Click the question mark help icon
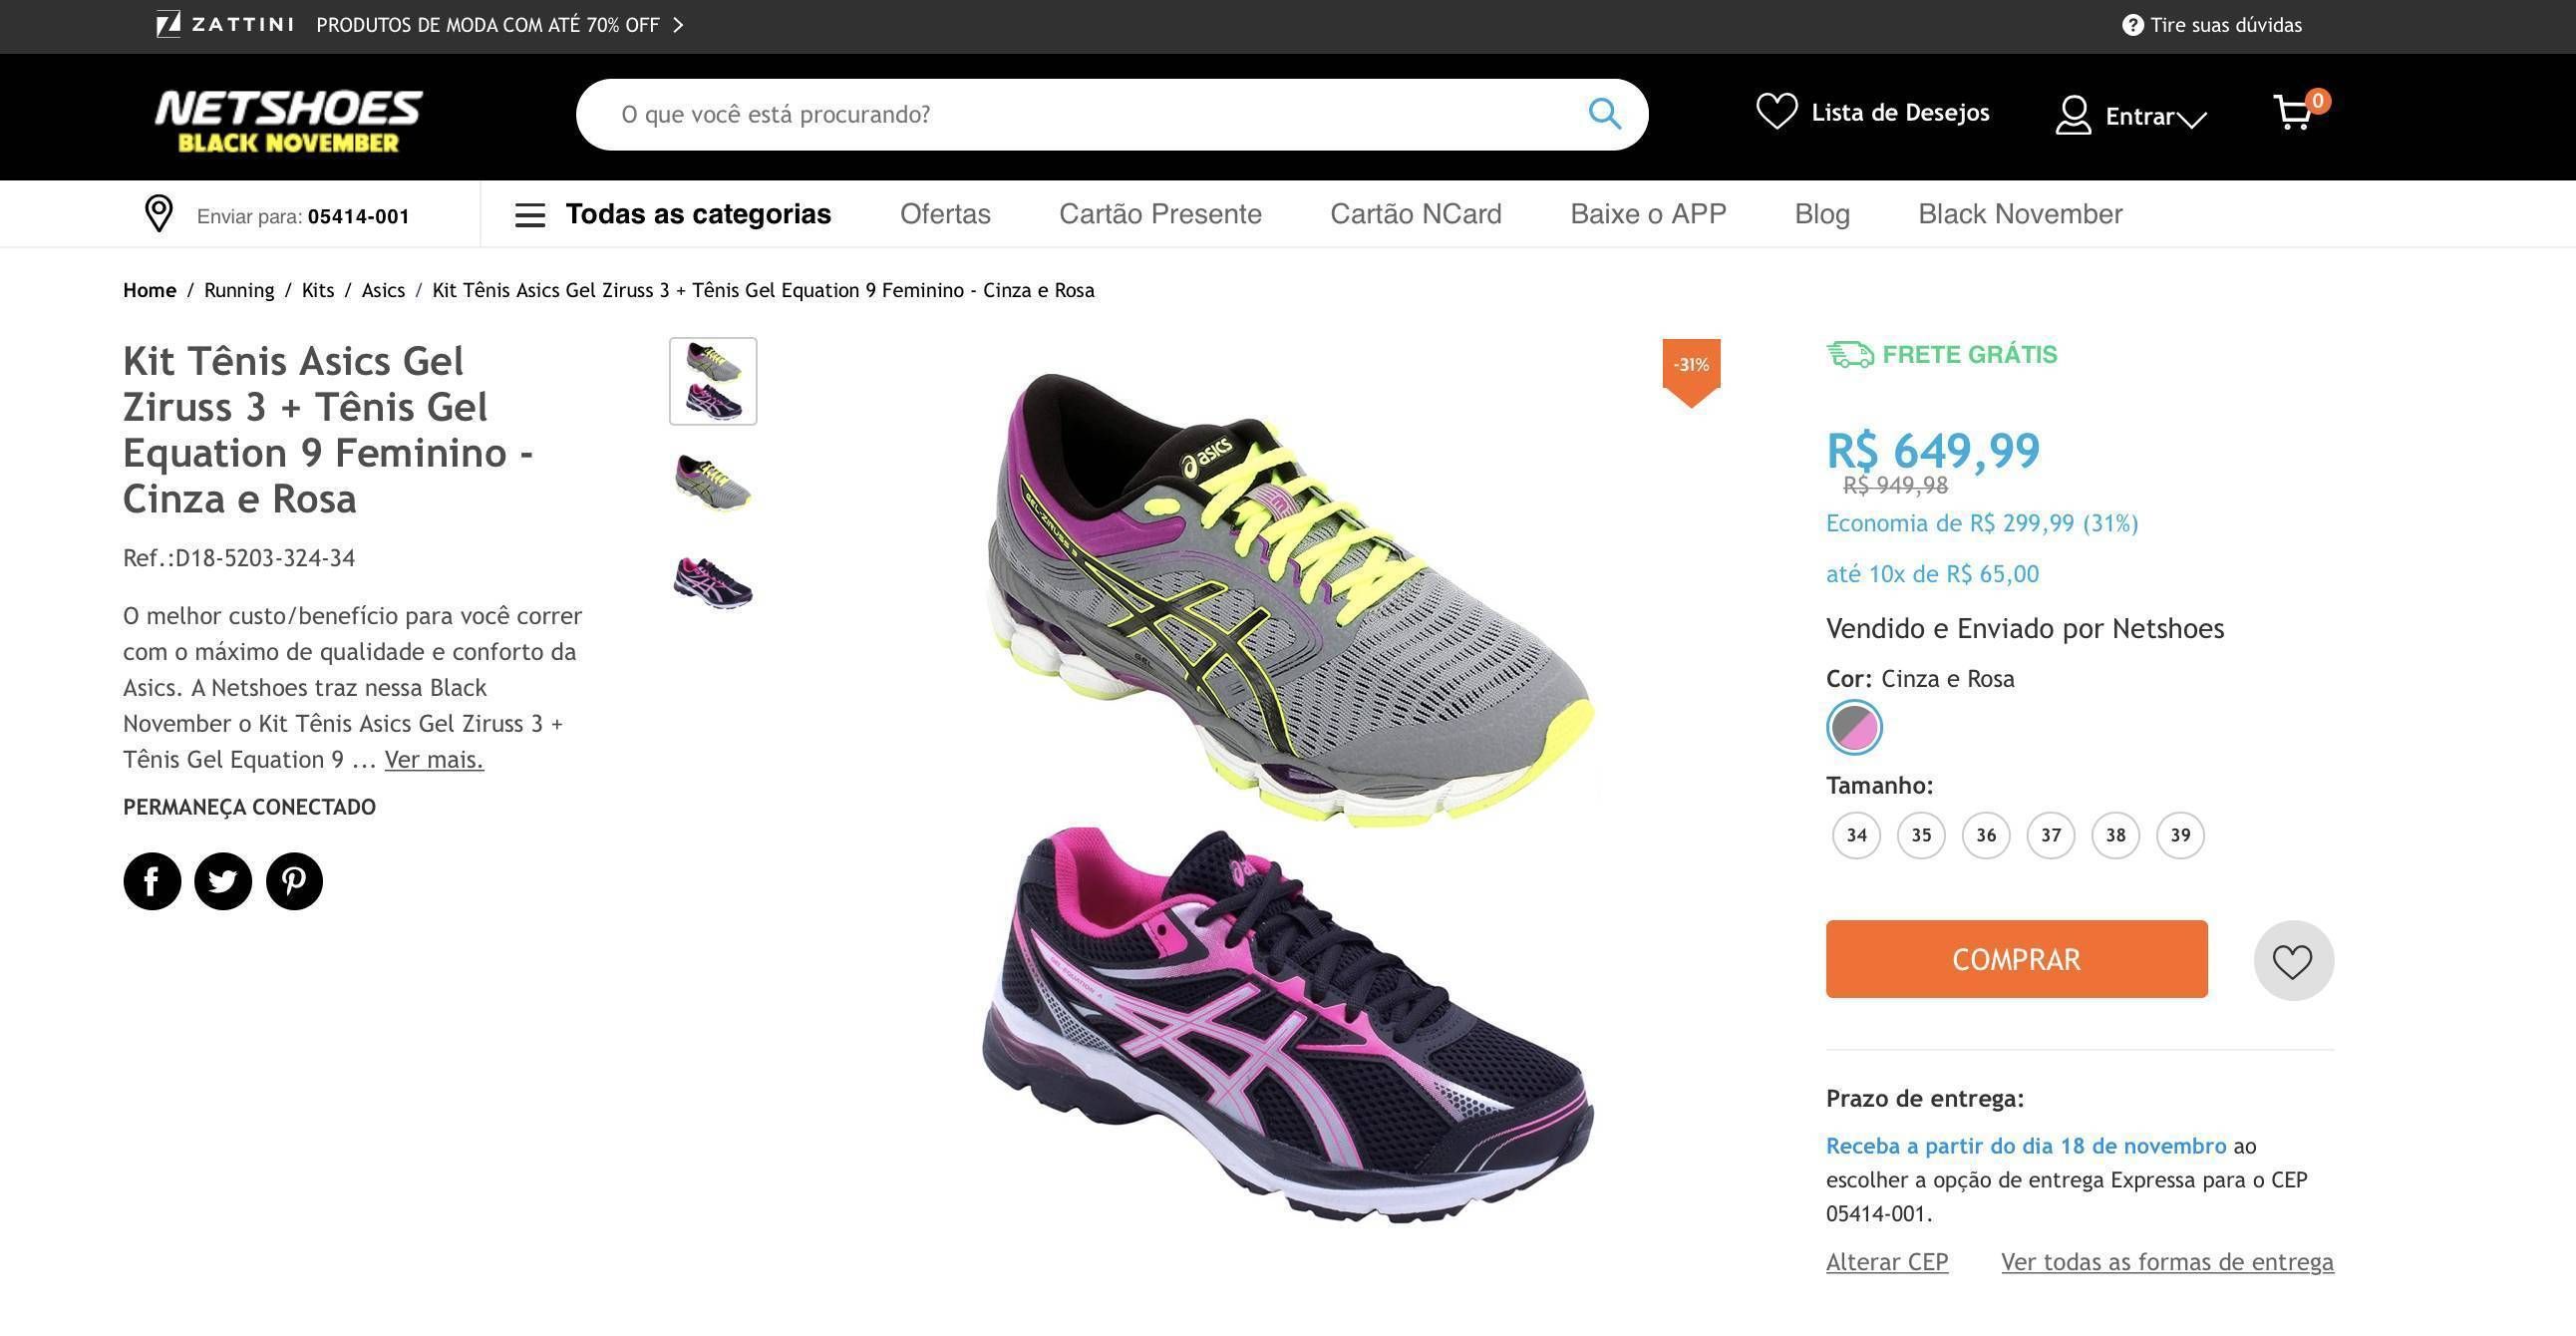The image size is (2576, 1336). [2133, 25]
